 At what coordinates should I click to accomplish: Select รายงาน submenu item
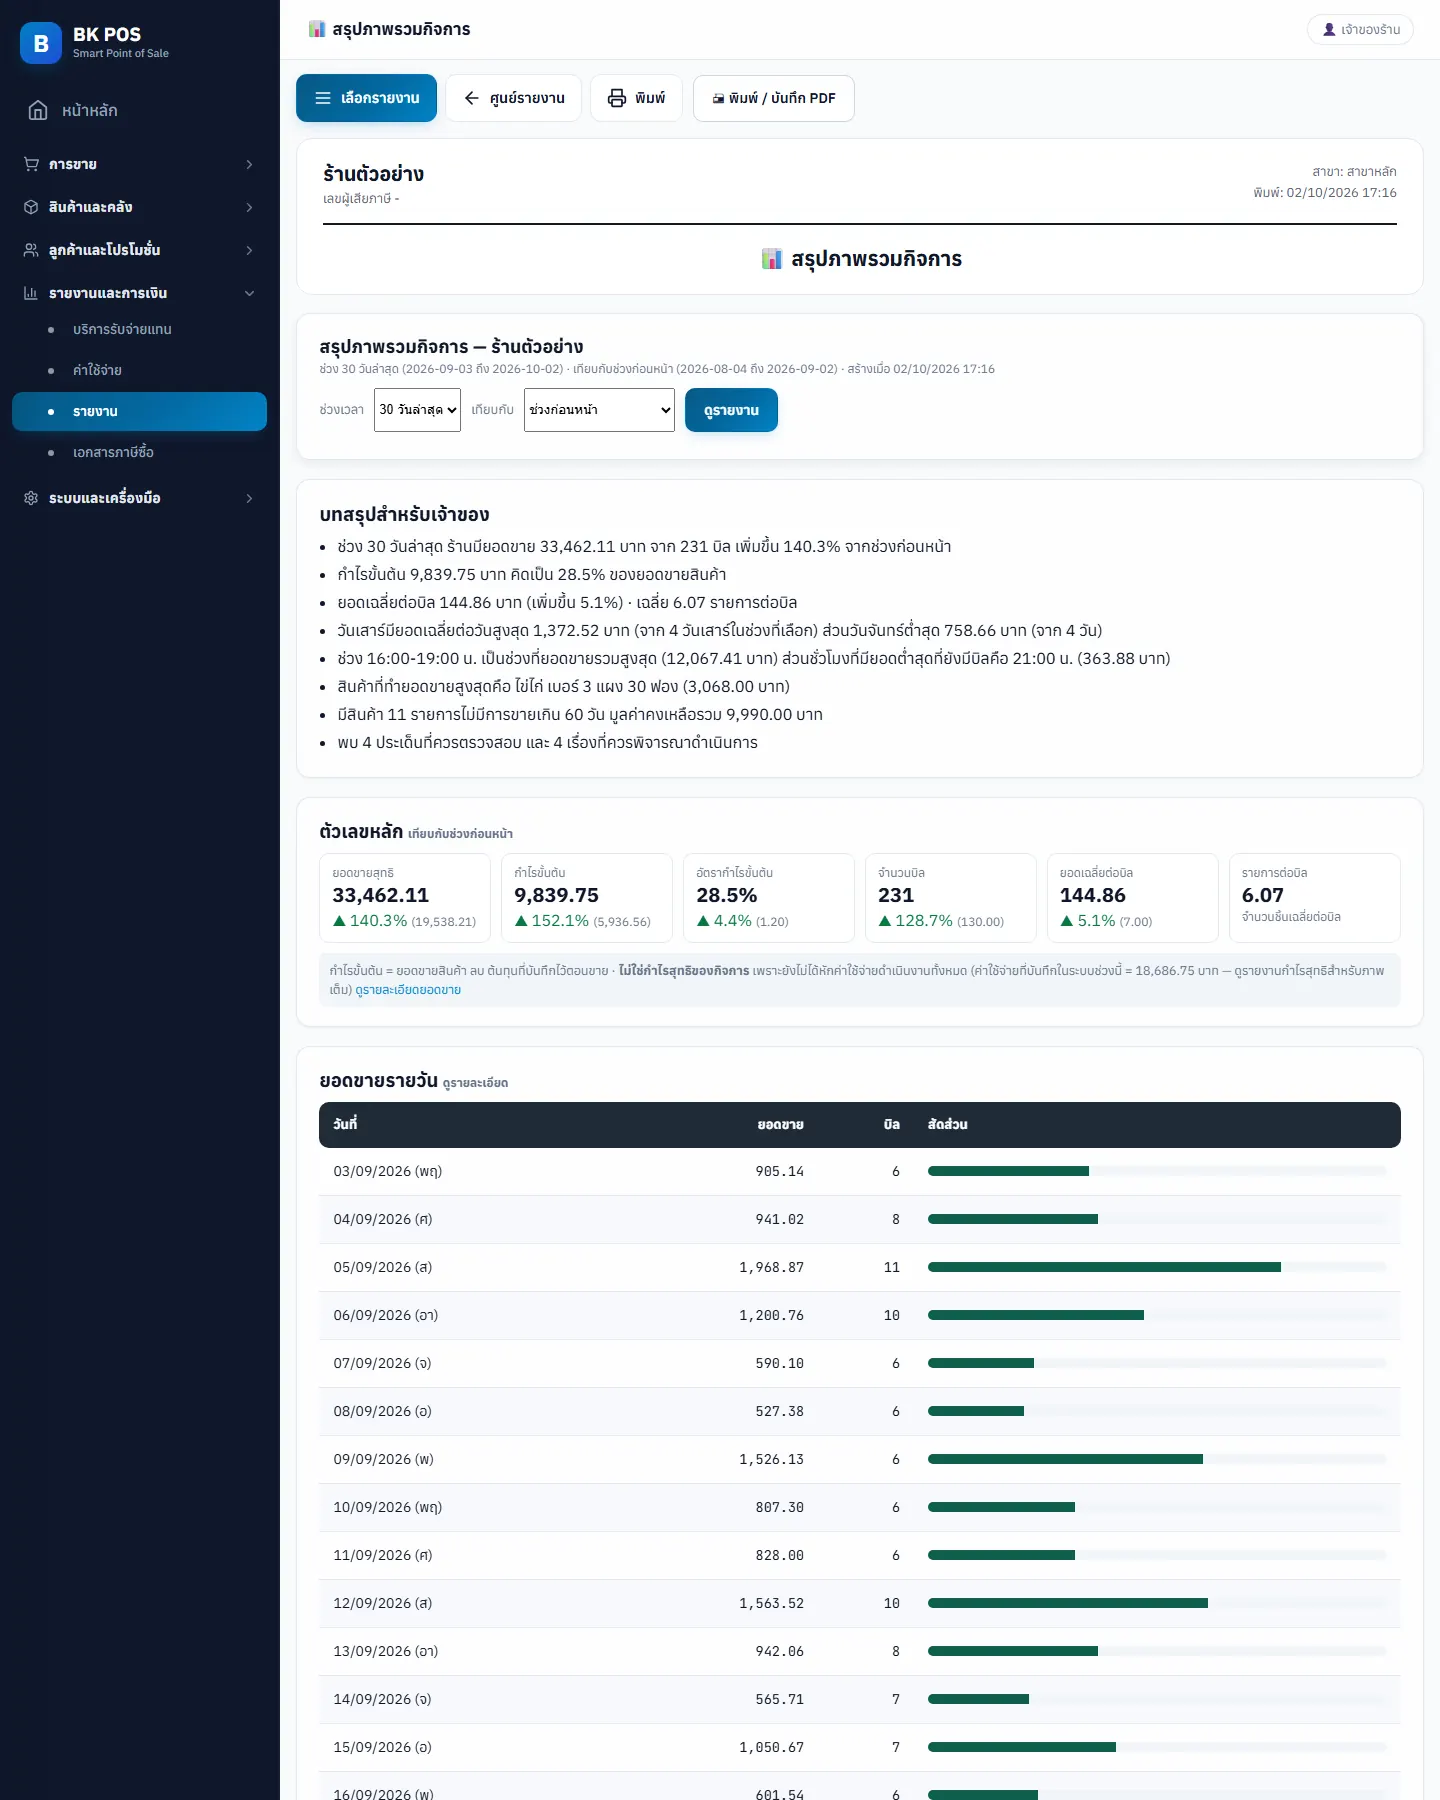pos(139,411)
